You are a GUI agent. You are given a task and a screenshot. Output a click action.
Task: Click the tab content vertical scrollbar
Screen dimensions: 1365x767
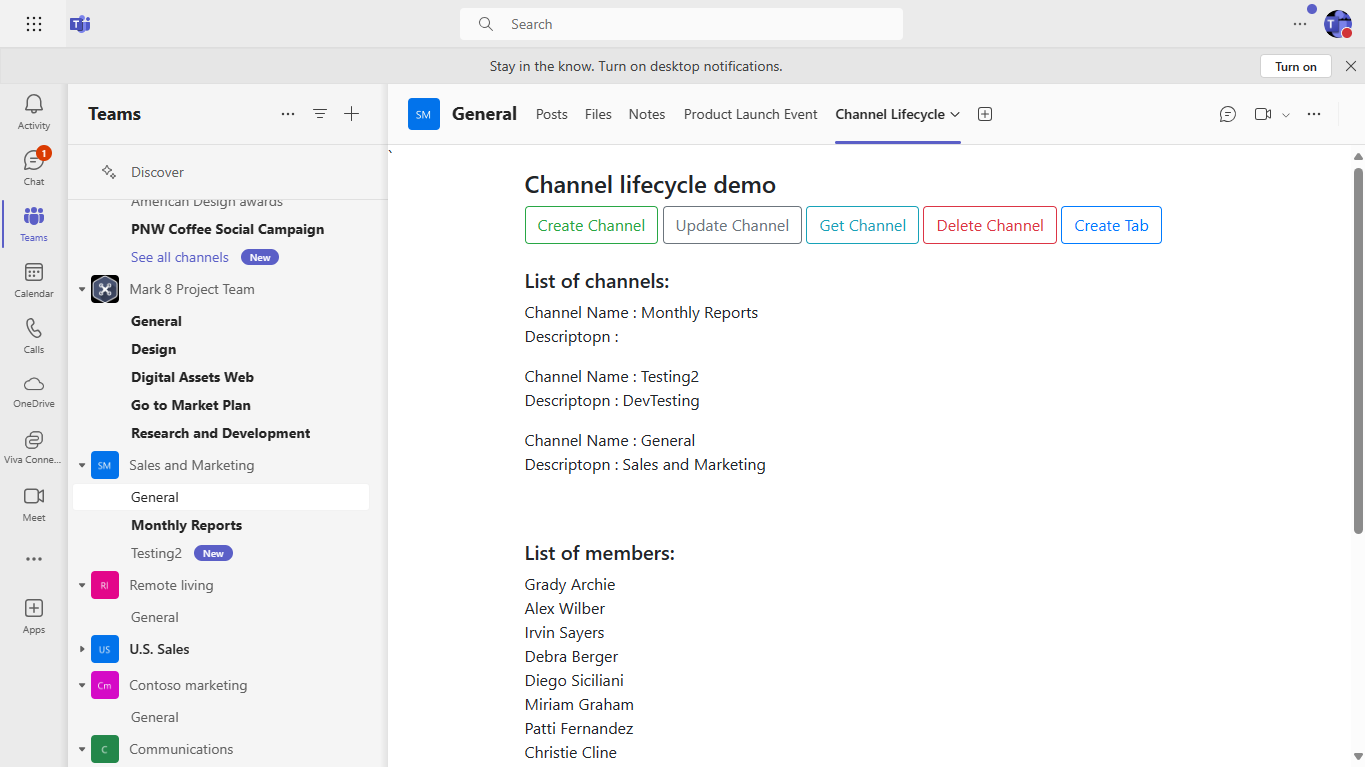click(x=1358, y=350)
